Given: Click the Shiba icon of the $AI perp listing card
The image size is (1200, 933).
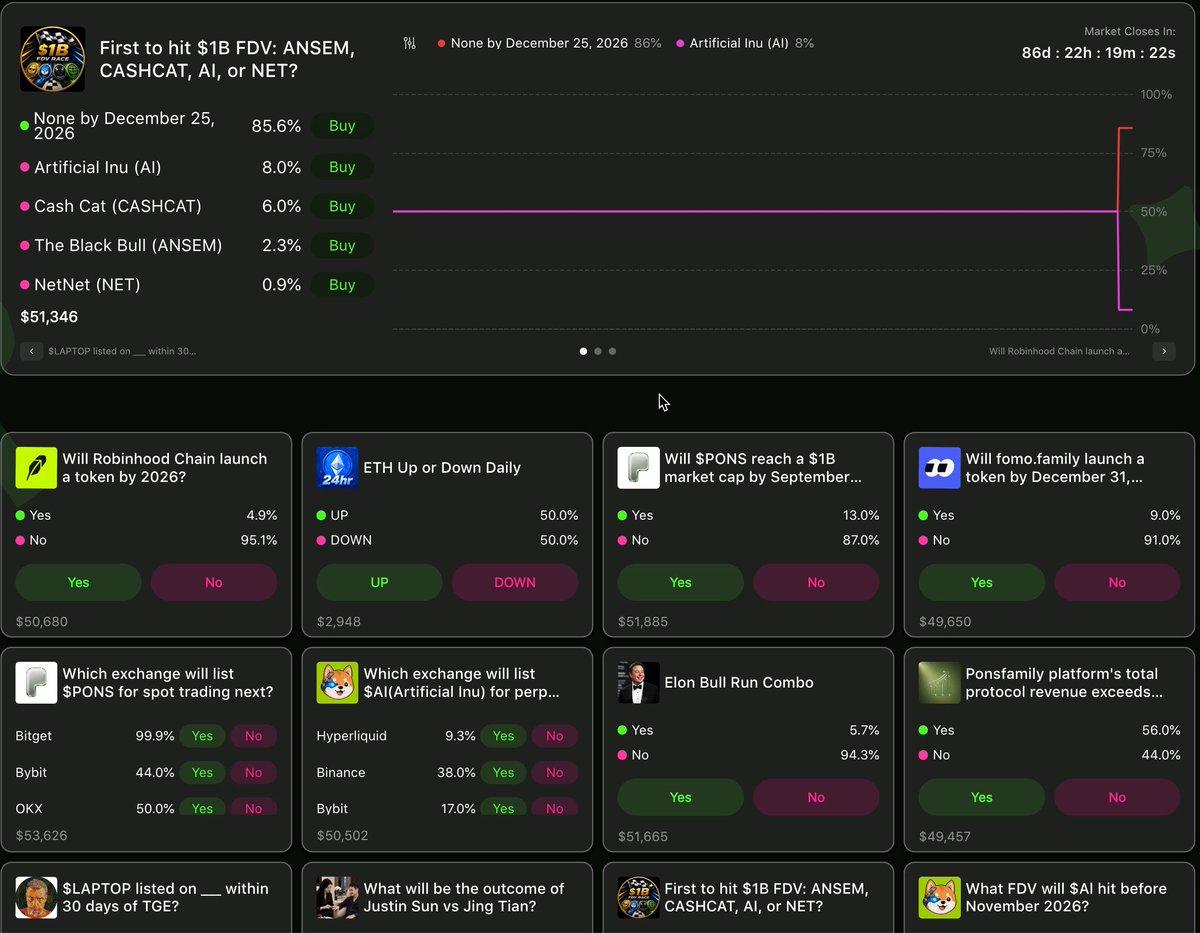Looking at the screenshot, I should click(337, 683).
